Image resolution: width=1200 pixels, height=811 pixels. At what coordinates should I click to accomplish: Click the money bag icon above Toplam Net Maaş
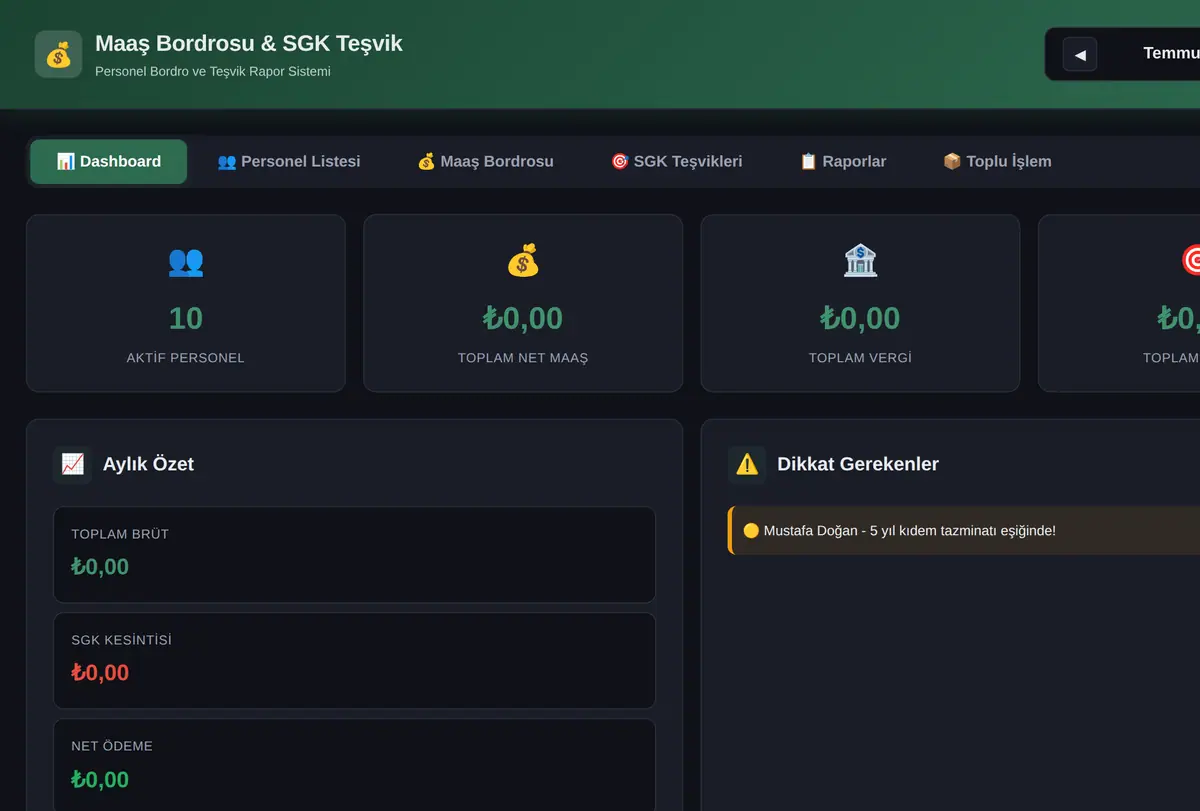click(523, 262)
